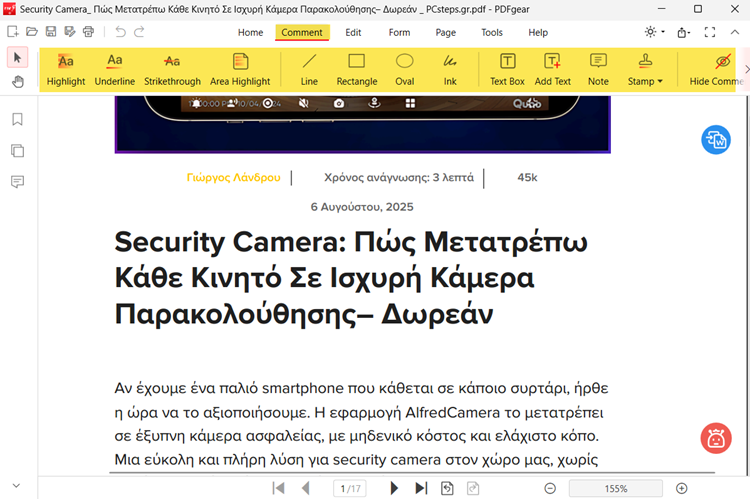The height and width of the screenshot is (499, 750).
Task: Click the author link Γιώργος Λάνδρου
Action: [233, 177]
